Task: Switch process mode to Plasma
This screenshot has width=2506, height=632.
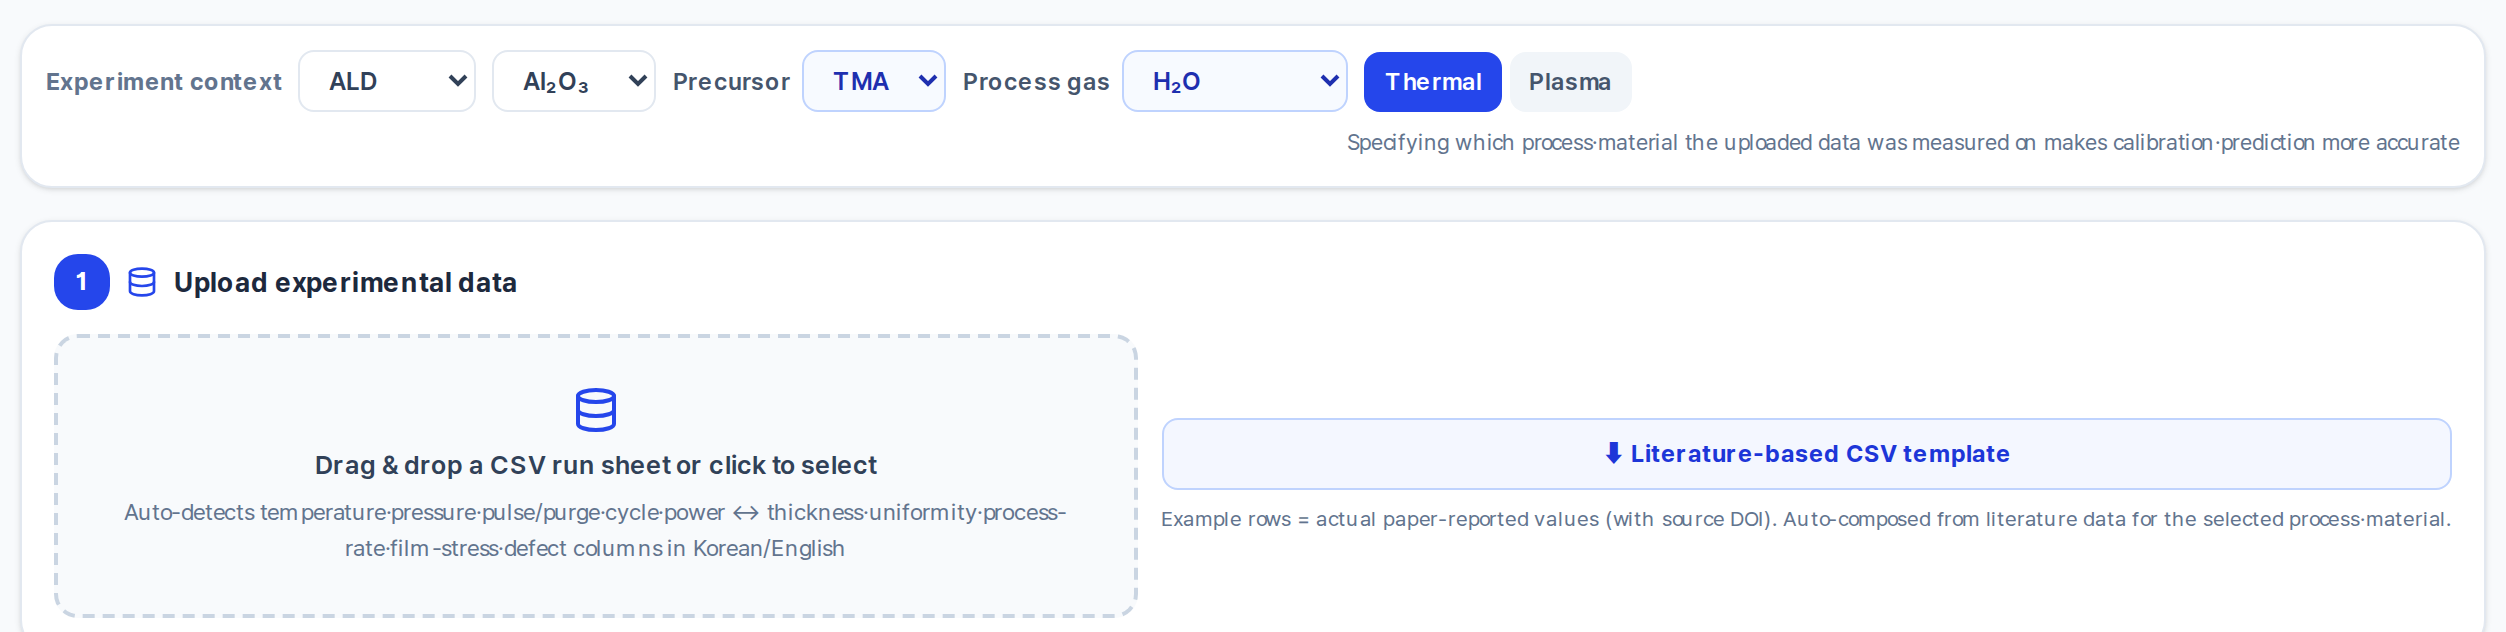Action: [1570, 82]
